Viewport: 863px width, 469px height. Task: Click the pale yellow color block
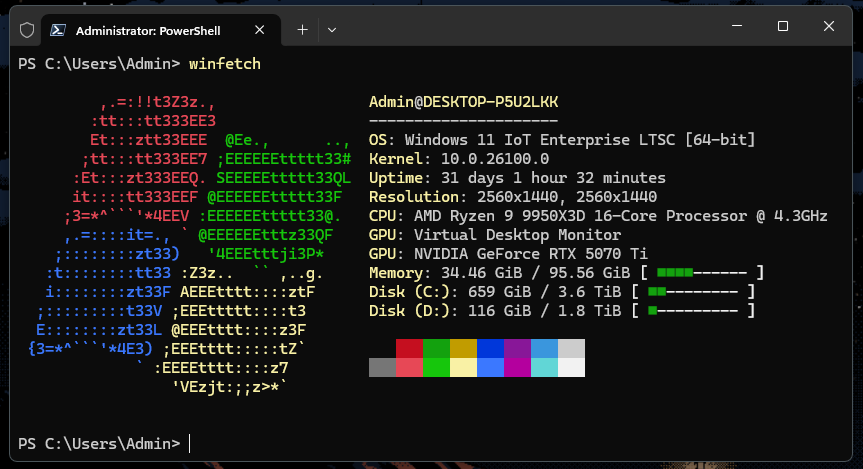click(463, 368)
